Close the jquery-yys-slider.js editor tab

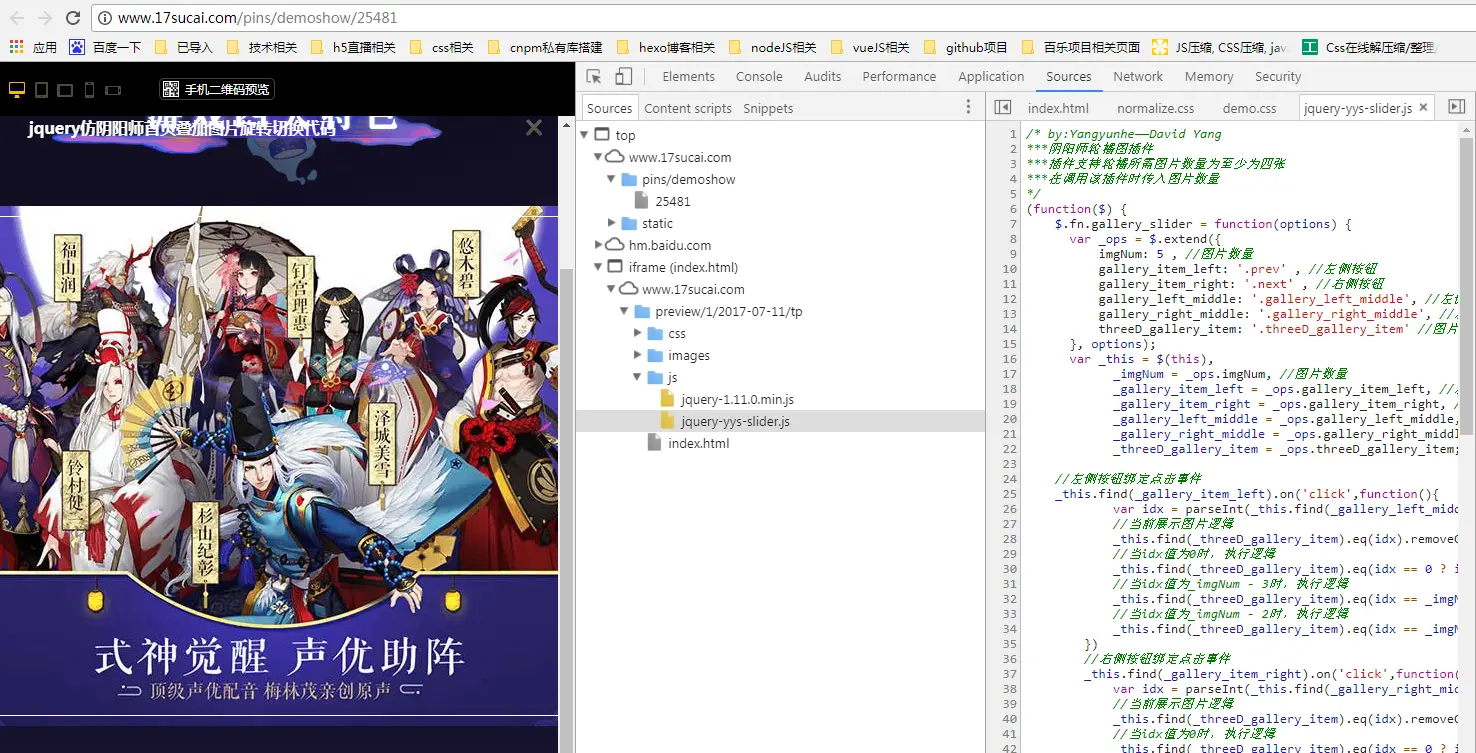pyautogui.click(x=1423, y=107)
